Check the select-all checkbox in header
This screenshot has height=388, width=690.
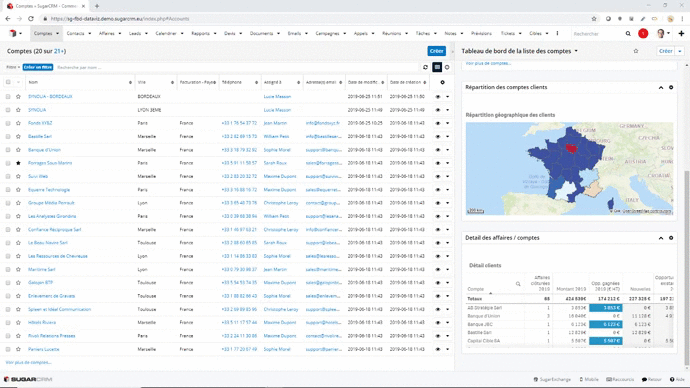[x=8, y=82]
